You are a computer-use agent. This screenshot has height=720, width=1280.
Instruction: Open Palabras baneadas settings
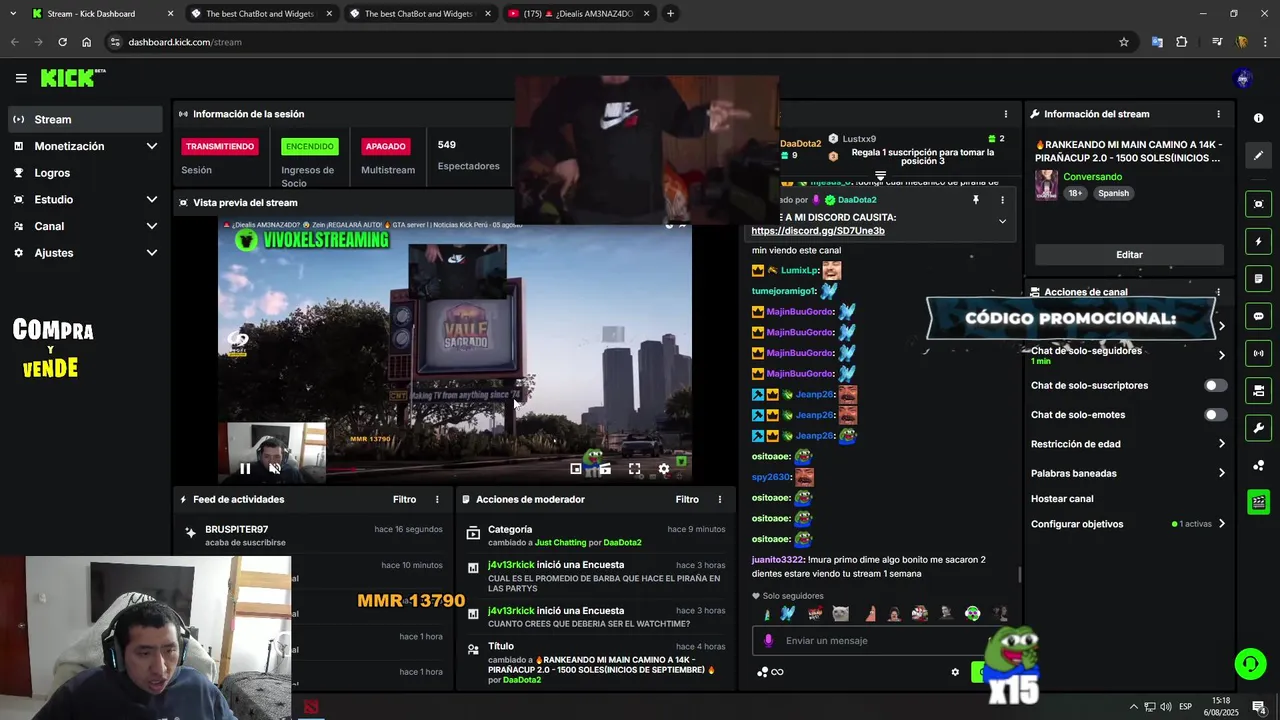click(x=1127, y=473)
